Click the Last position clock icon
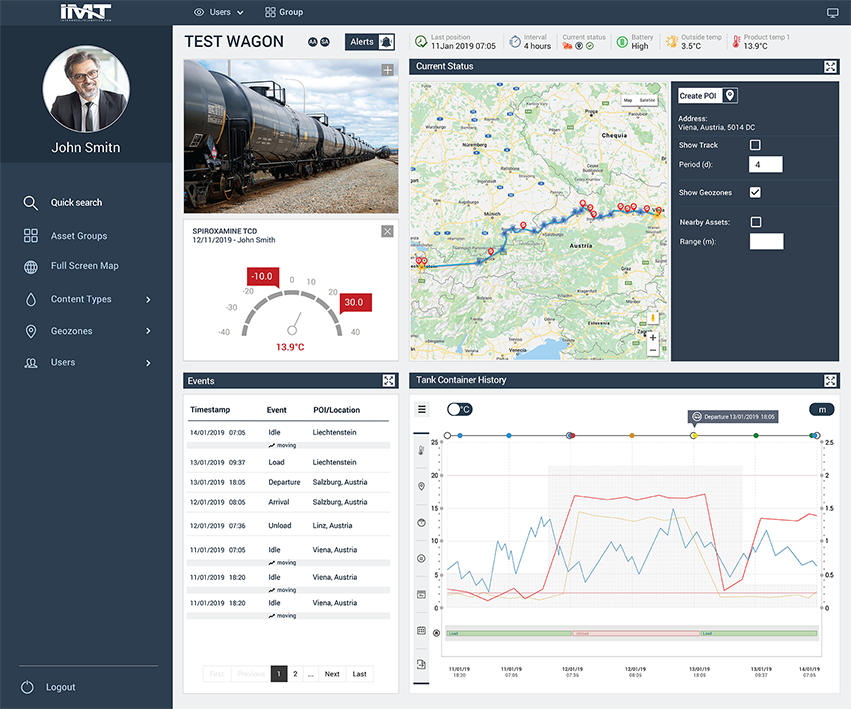The height and width of the screenshot is (709, 851). click(x=421, y=42)
